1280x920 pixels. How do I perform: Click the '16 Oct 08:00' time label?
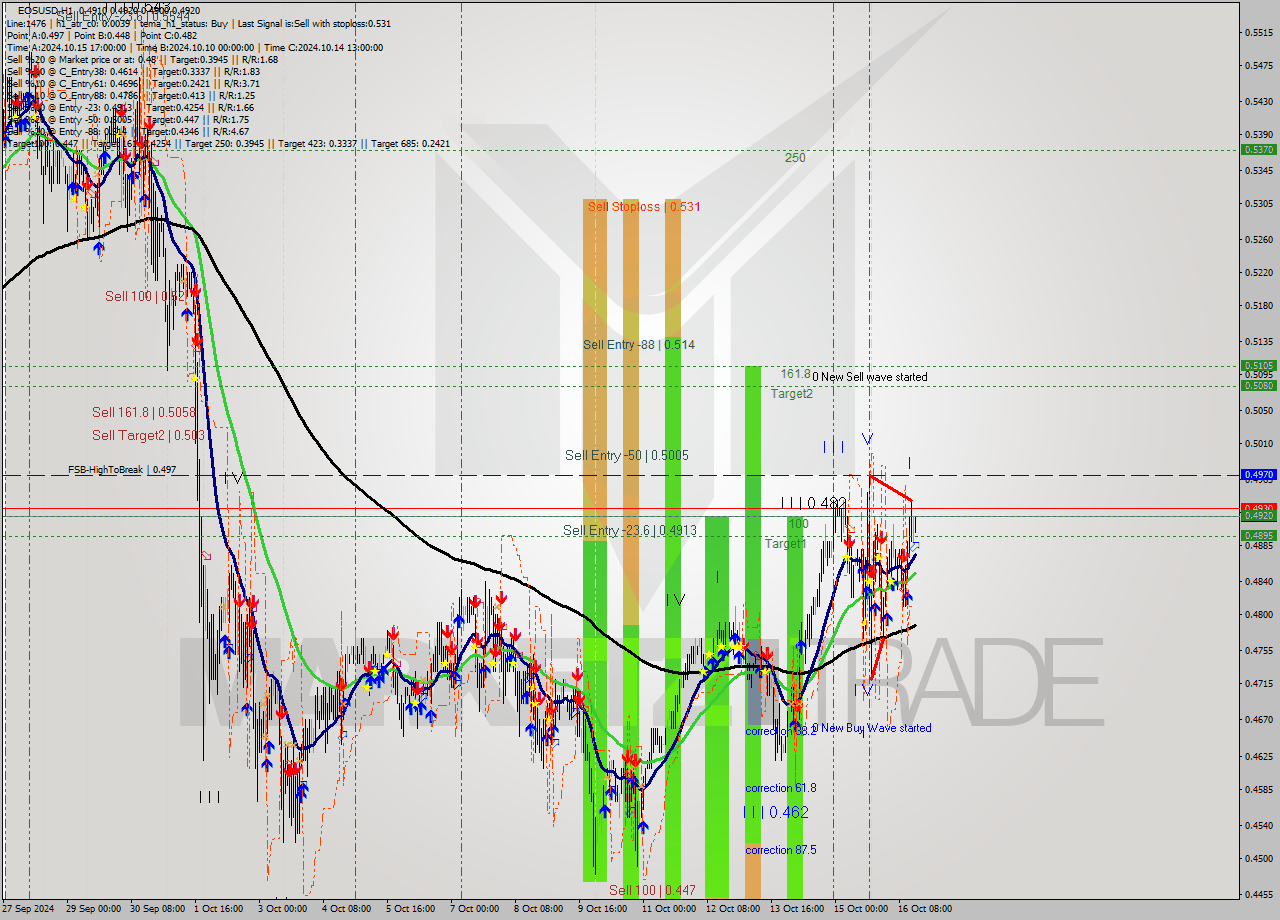click(925, 909)
